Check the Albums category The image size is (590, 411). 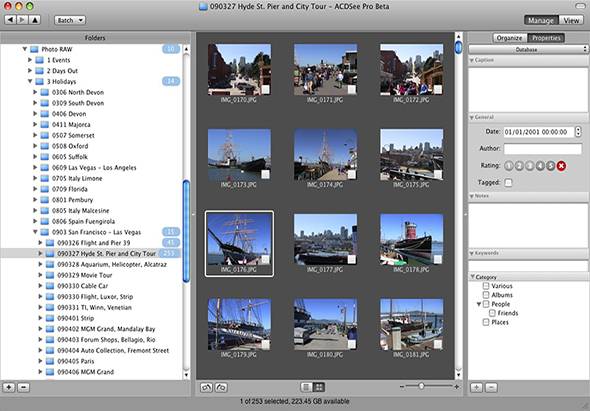[x=486, y=295]
